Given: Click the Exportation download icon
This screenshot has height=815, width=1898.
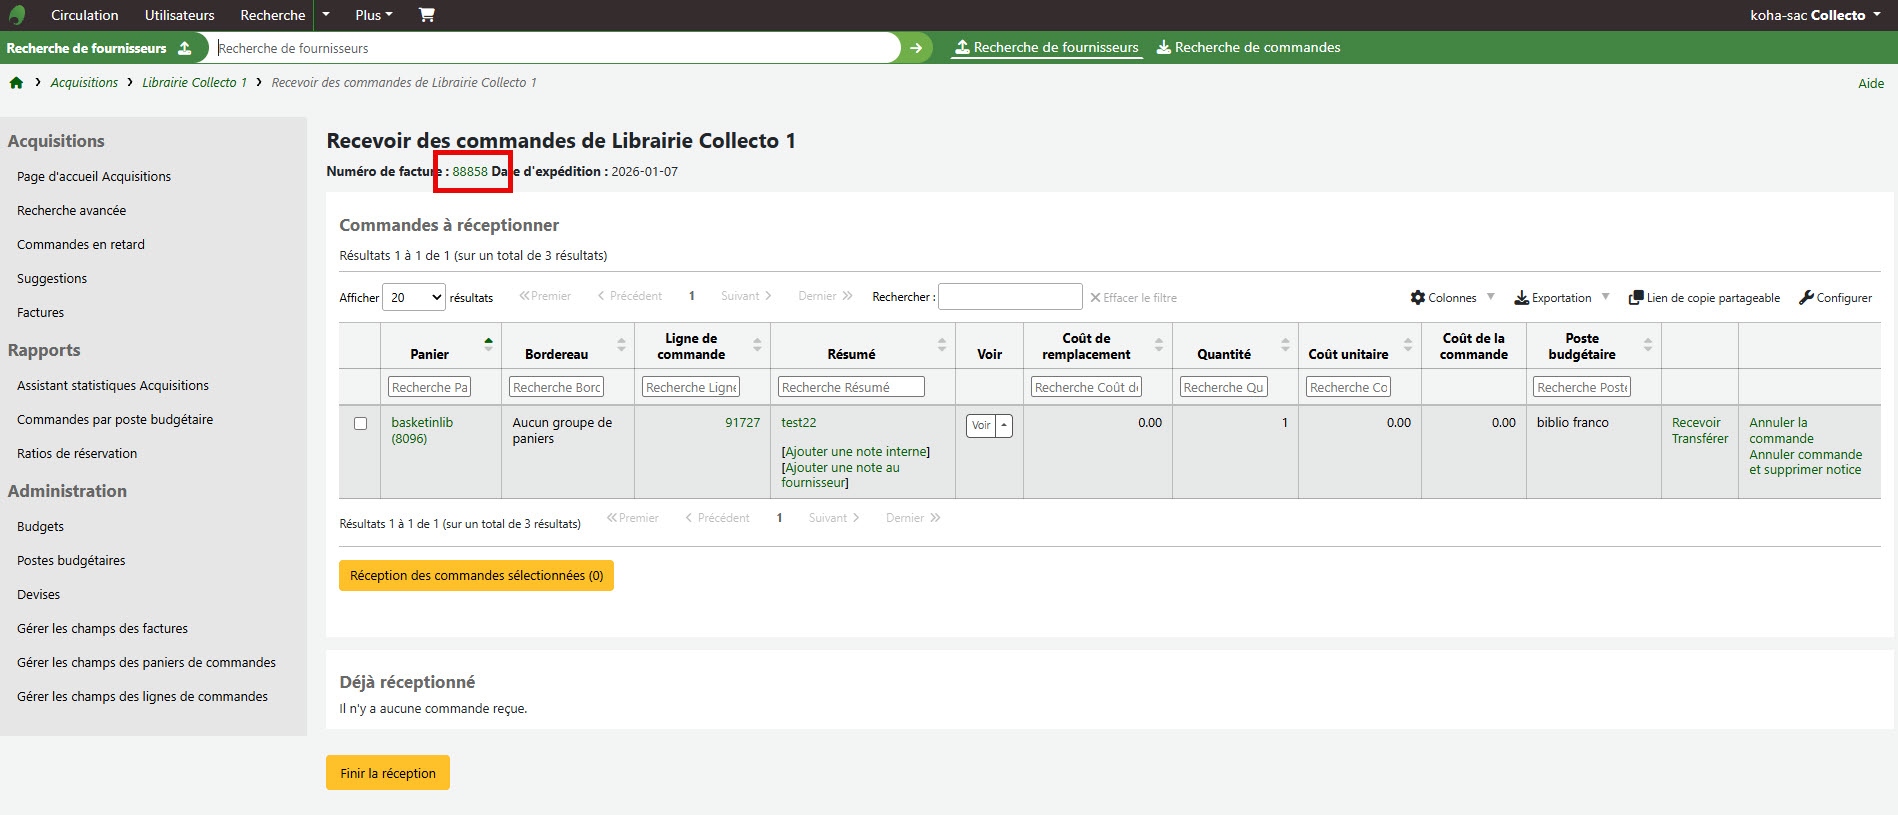Looking at the screenshot, I should pos(1521,298).
